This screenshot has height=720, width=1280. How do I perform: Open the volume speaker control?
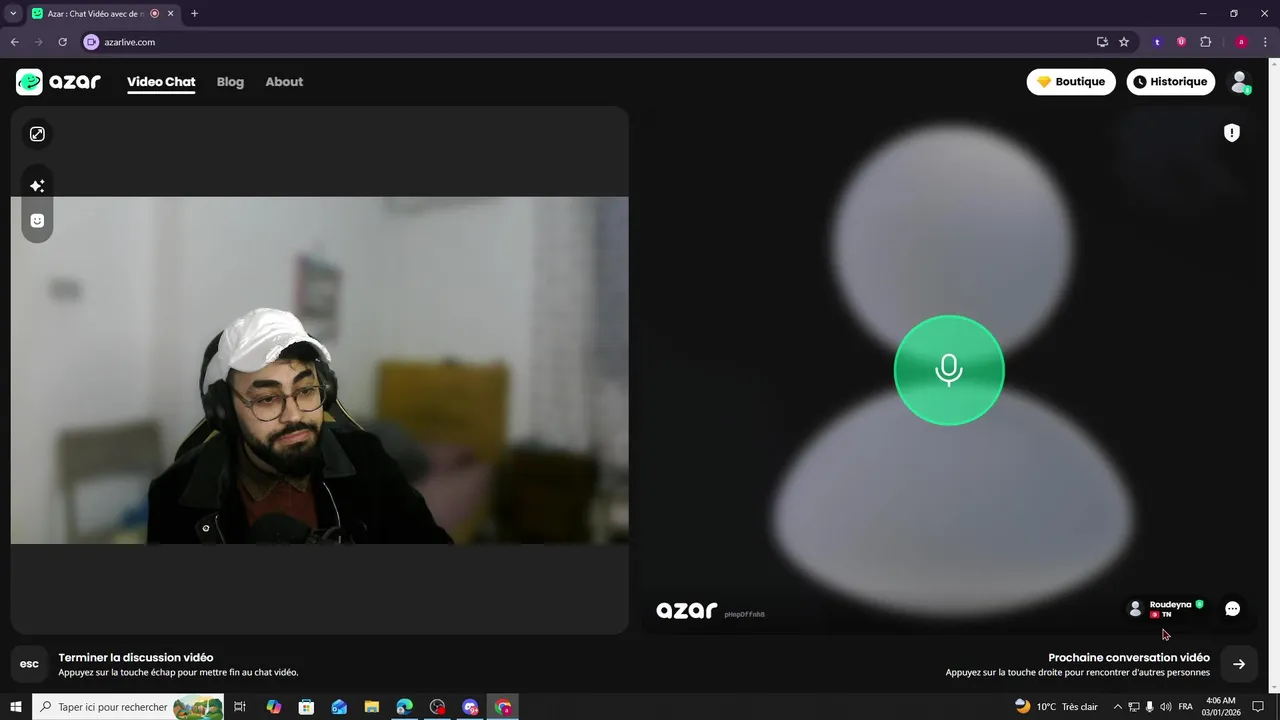1166,707
